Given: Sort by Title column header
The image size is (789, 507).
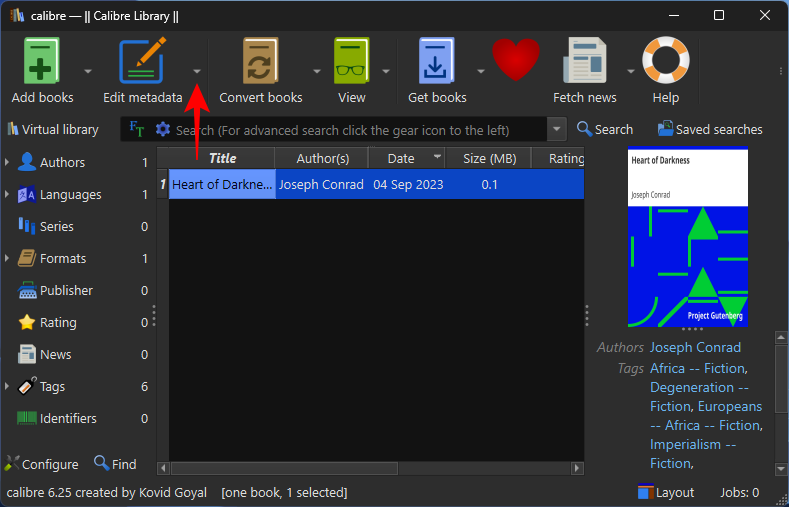Looking at the screenshot, I should (222, 158).
